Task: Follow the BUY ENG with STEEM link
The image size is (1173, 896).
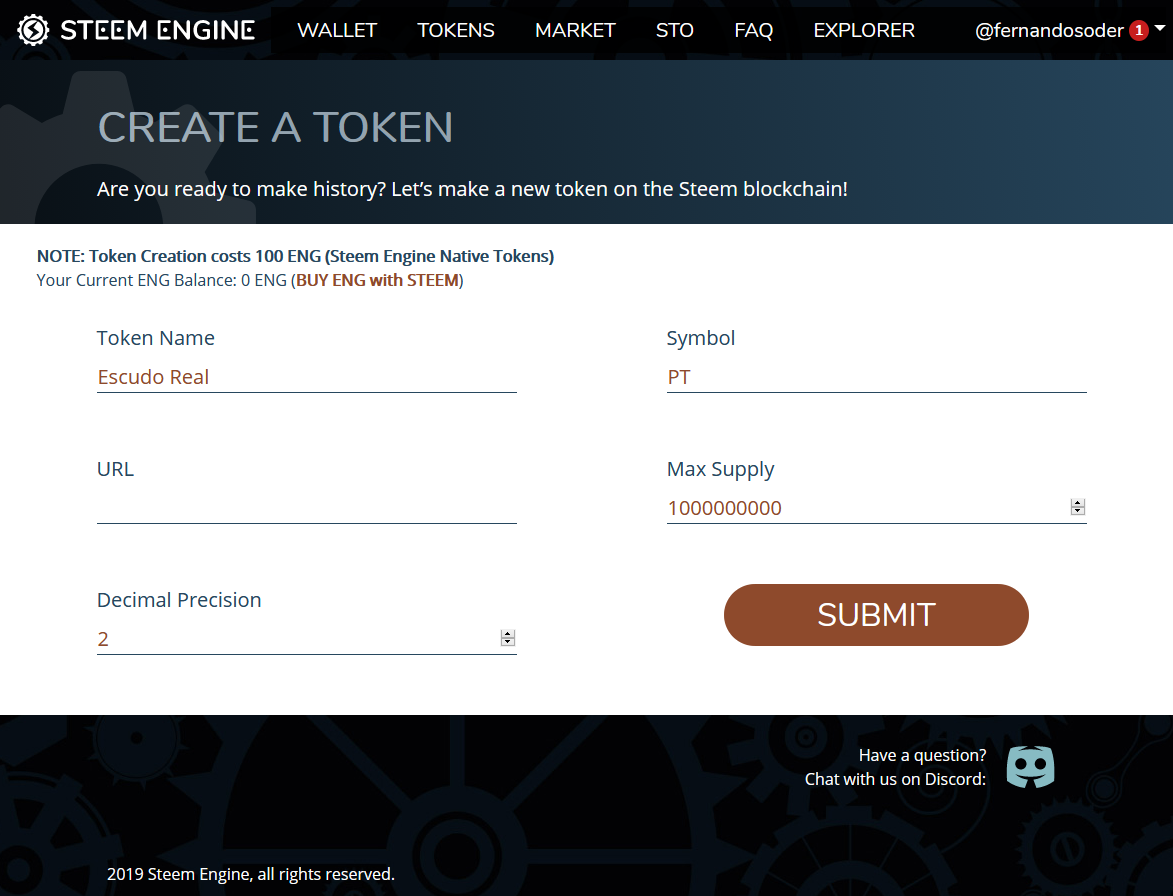Action: (378, 280)
